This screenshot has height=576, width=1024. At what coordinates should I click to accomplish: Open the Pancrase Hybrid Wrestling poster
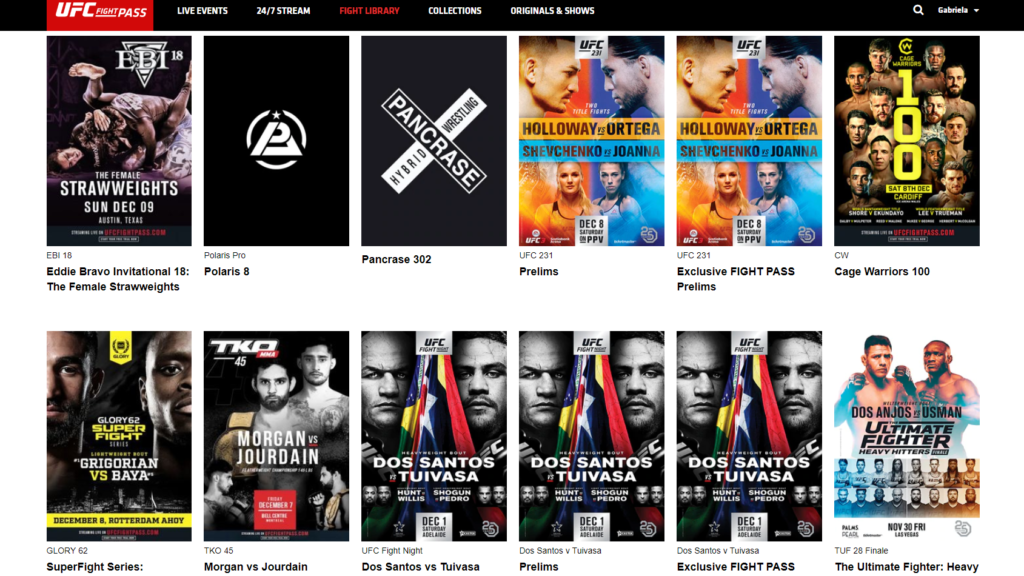[x=434, y=141]
